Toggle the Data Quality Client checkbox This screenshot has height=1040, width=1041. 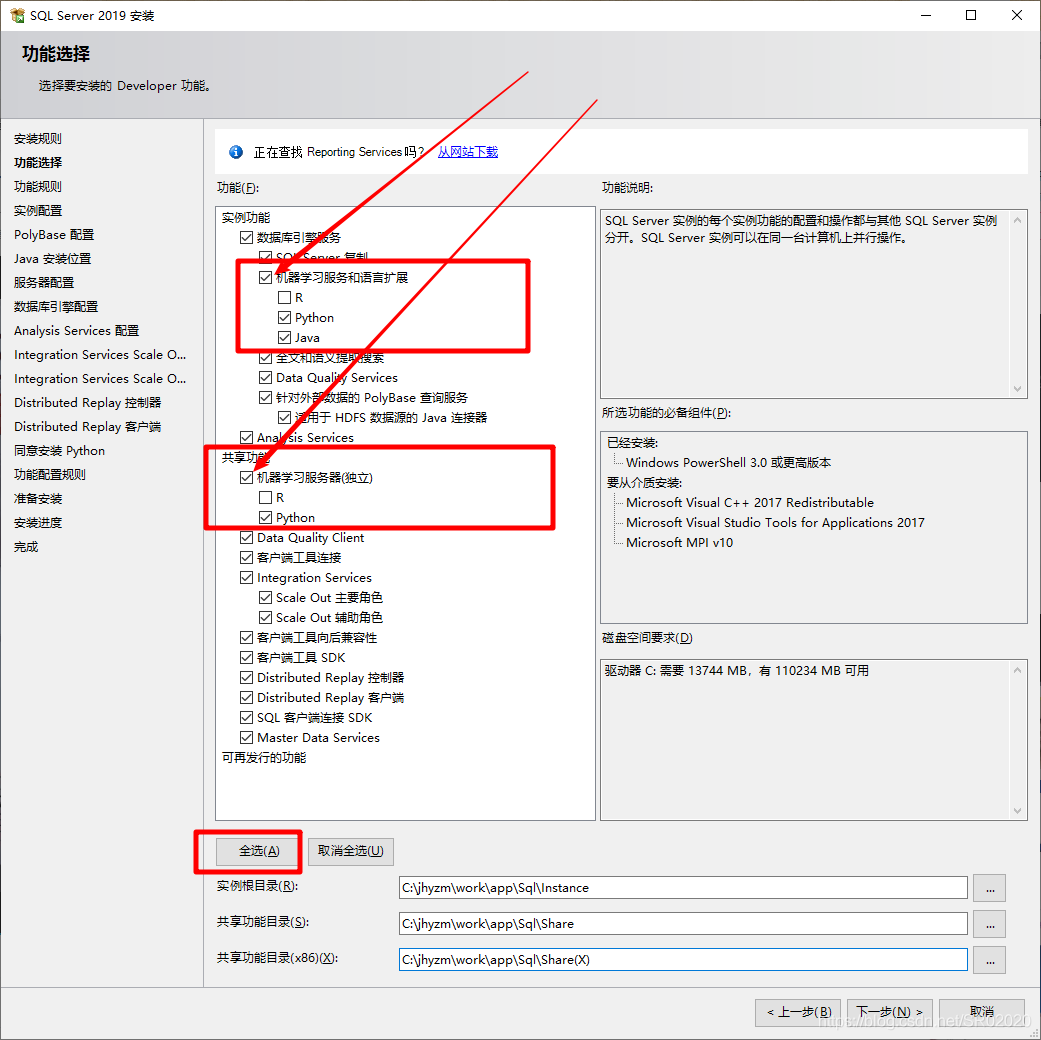[x=246, y=537]
